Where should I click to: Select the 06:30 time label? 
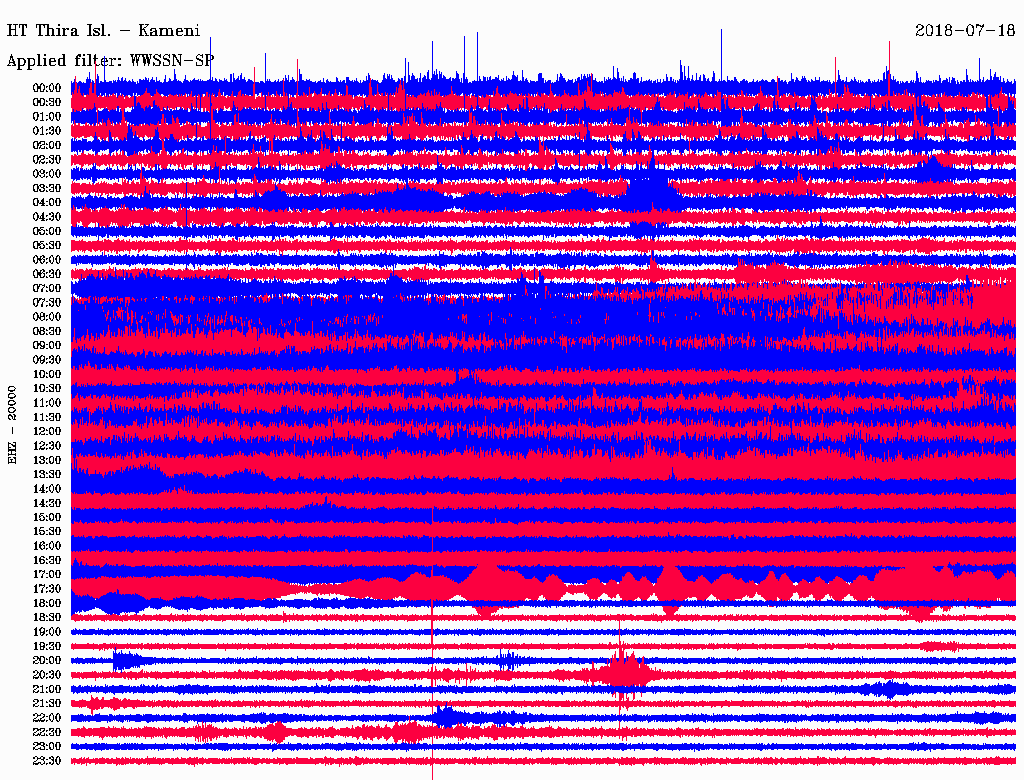point(47,274)
